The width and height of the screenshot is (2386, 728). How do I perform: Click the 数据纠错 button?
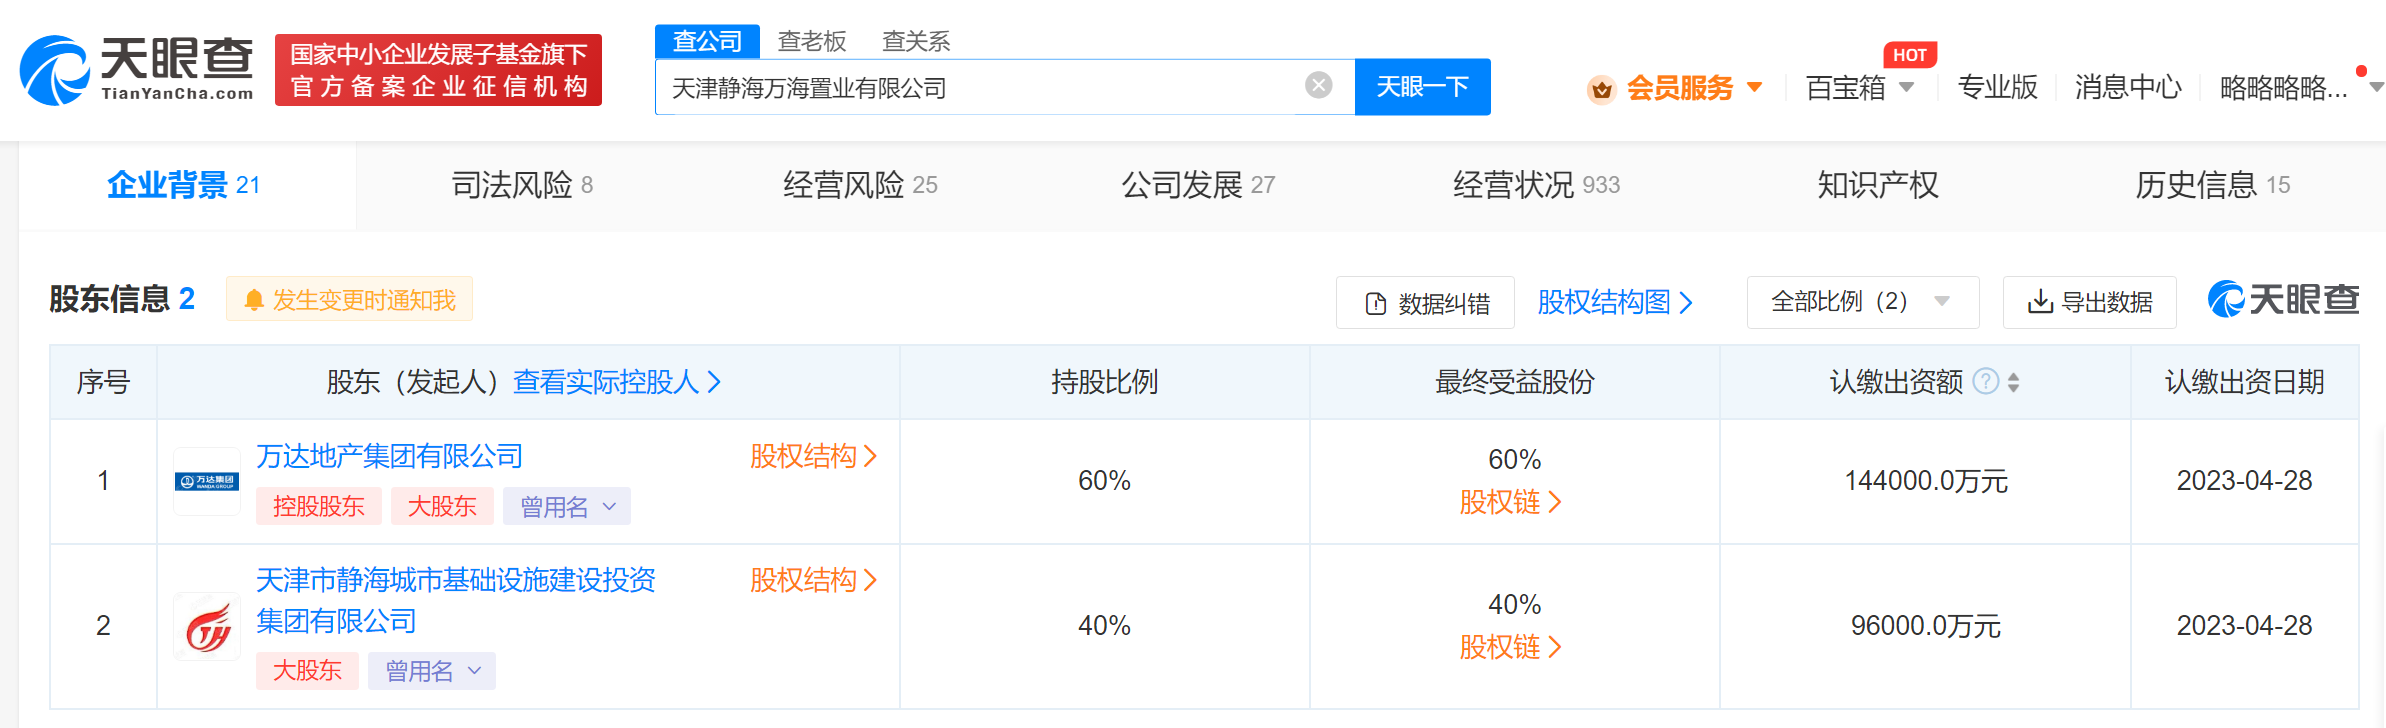click(1425, 303)
